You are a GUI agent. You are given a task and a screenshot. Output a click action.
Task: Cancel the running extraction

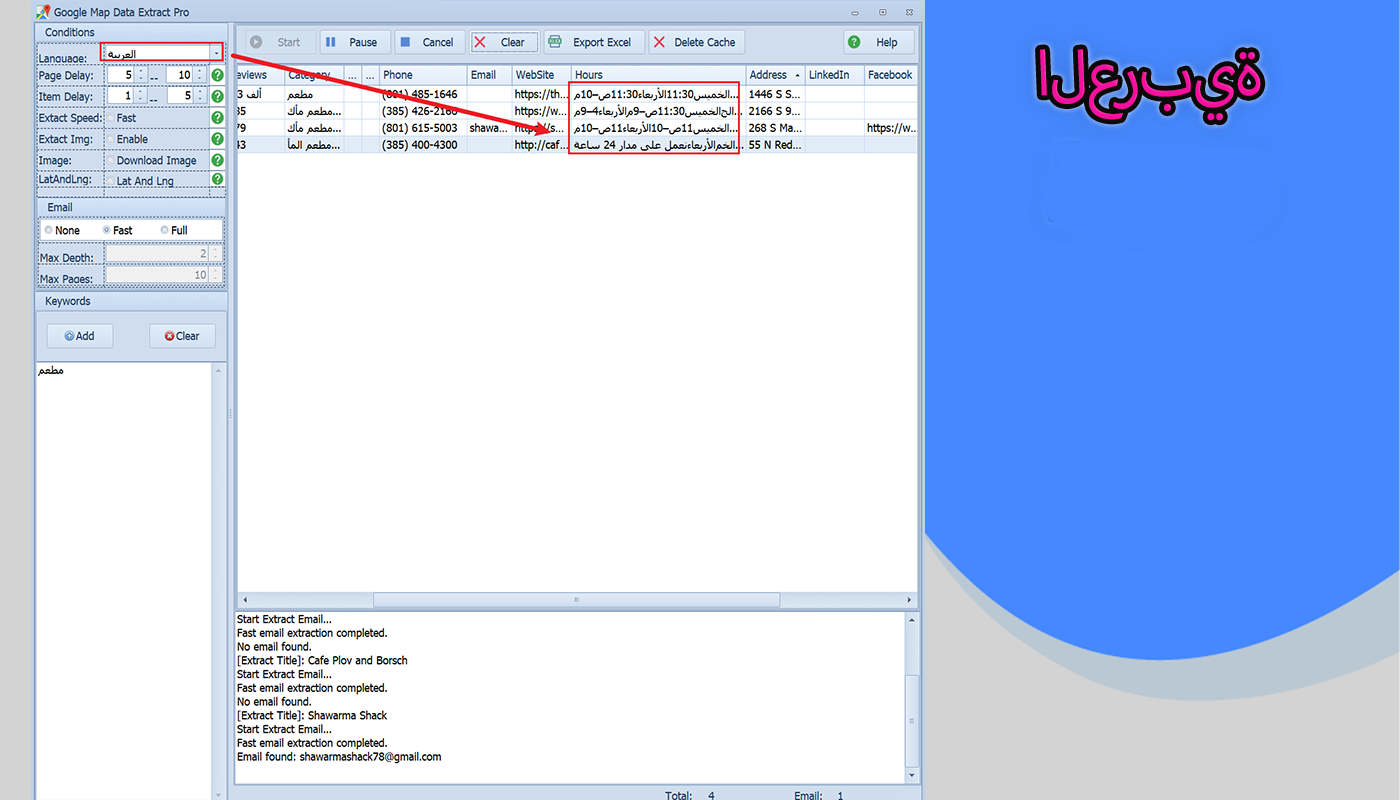429,42
